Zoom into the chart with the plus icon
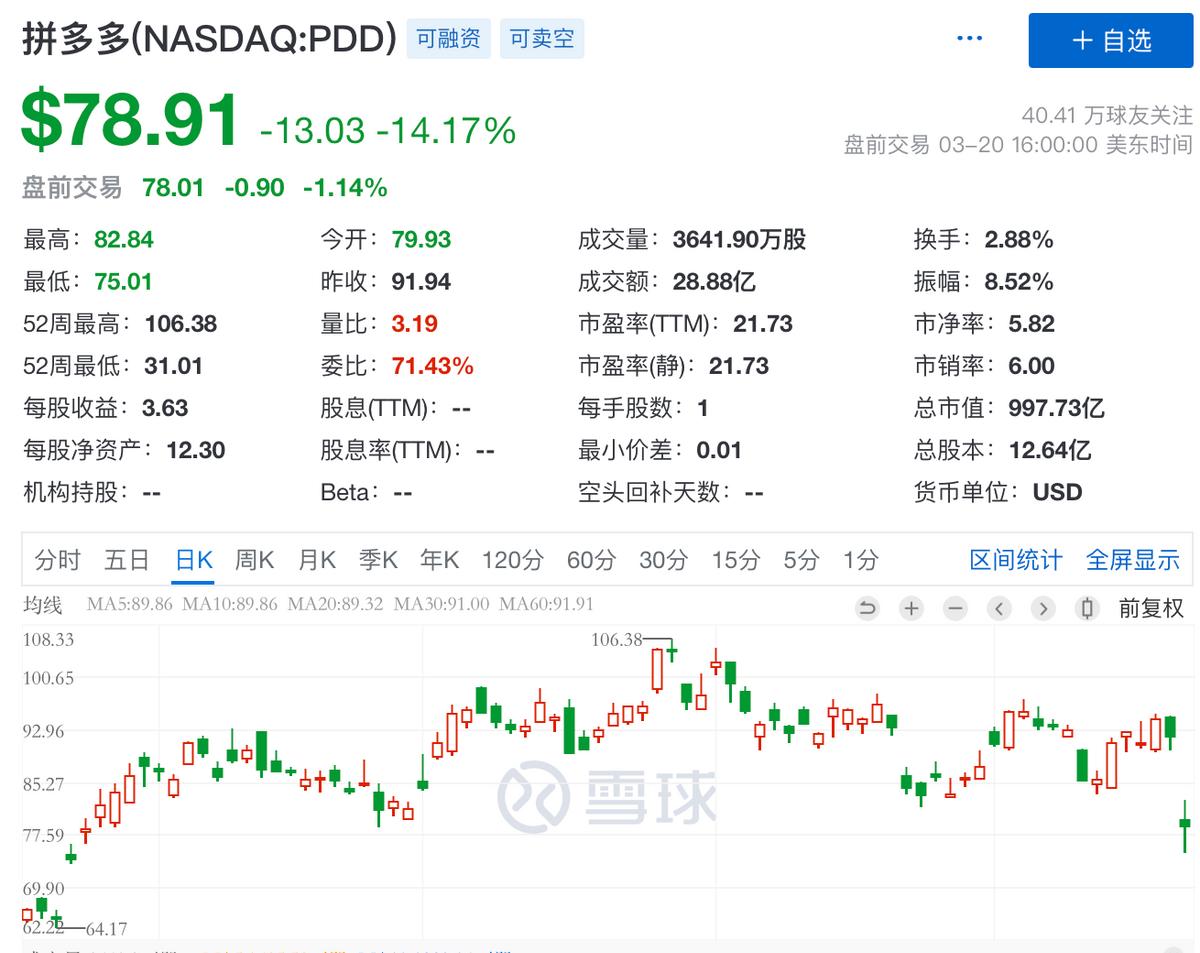Viewport: 1200px width, 953px height. [x=911, y=608]
